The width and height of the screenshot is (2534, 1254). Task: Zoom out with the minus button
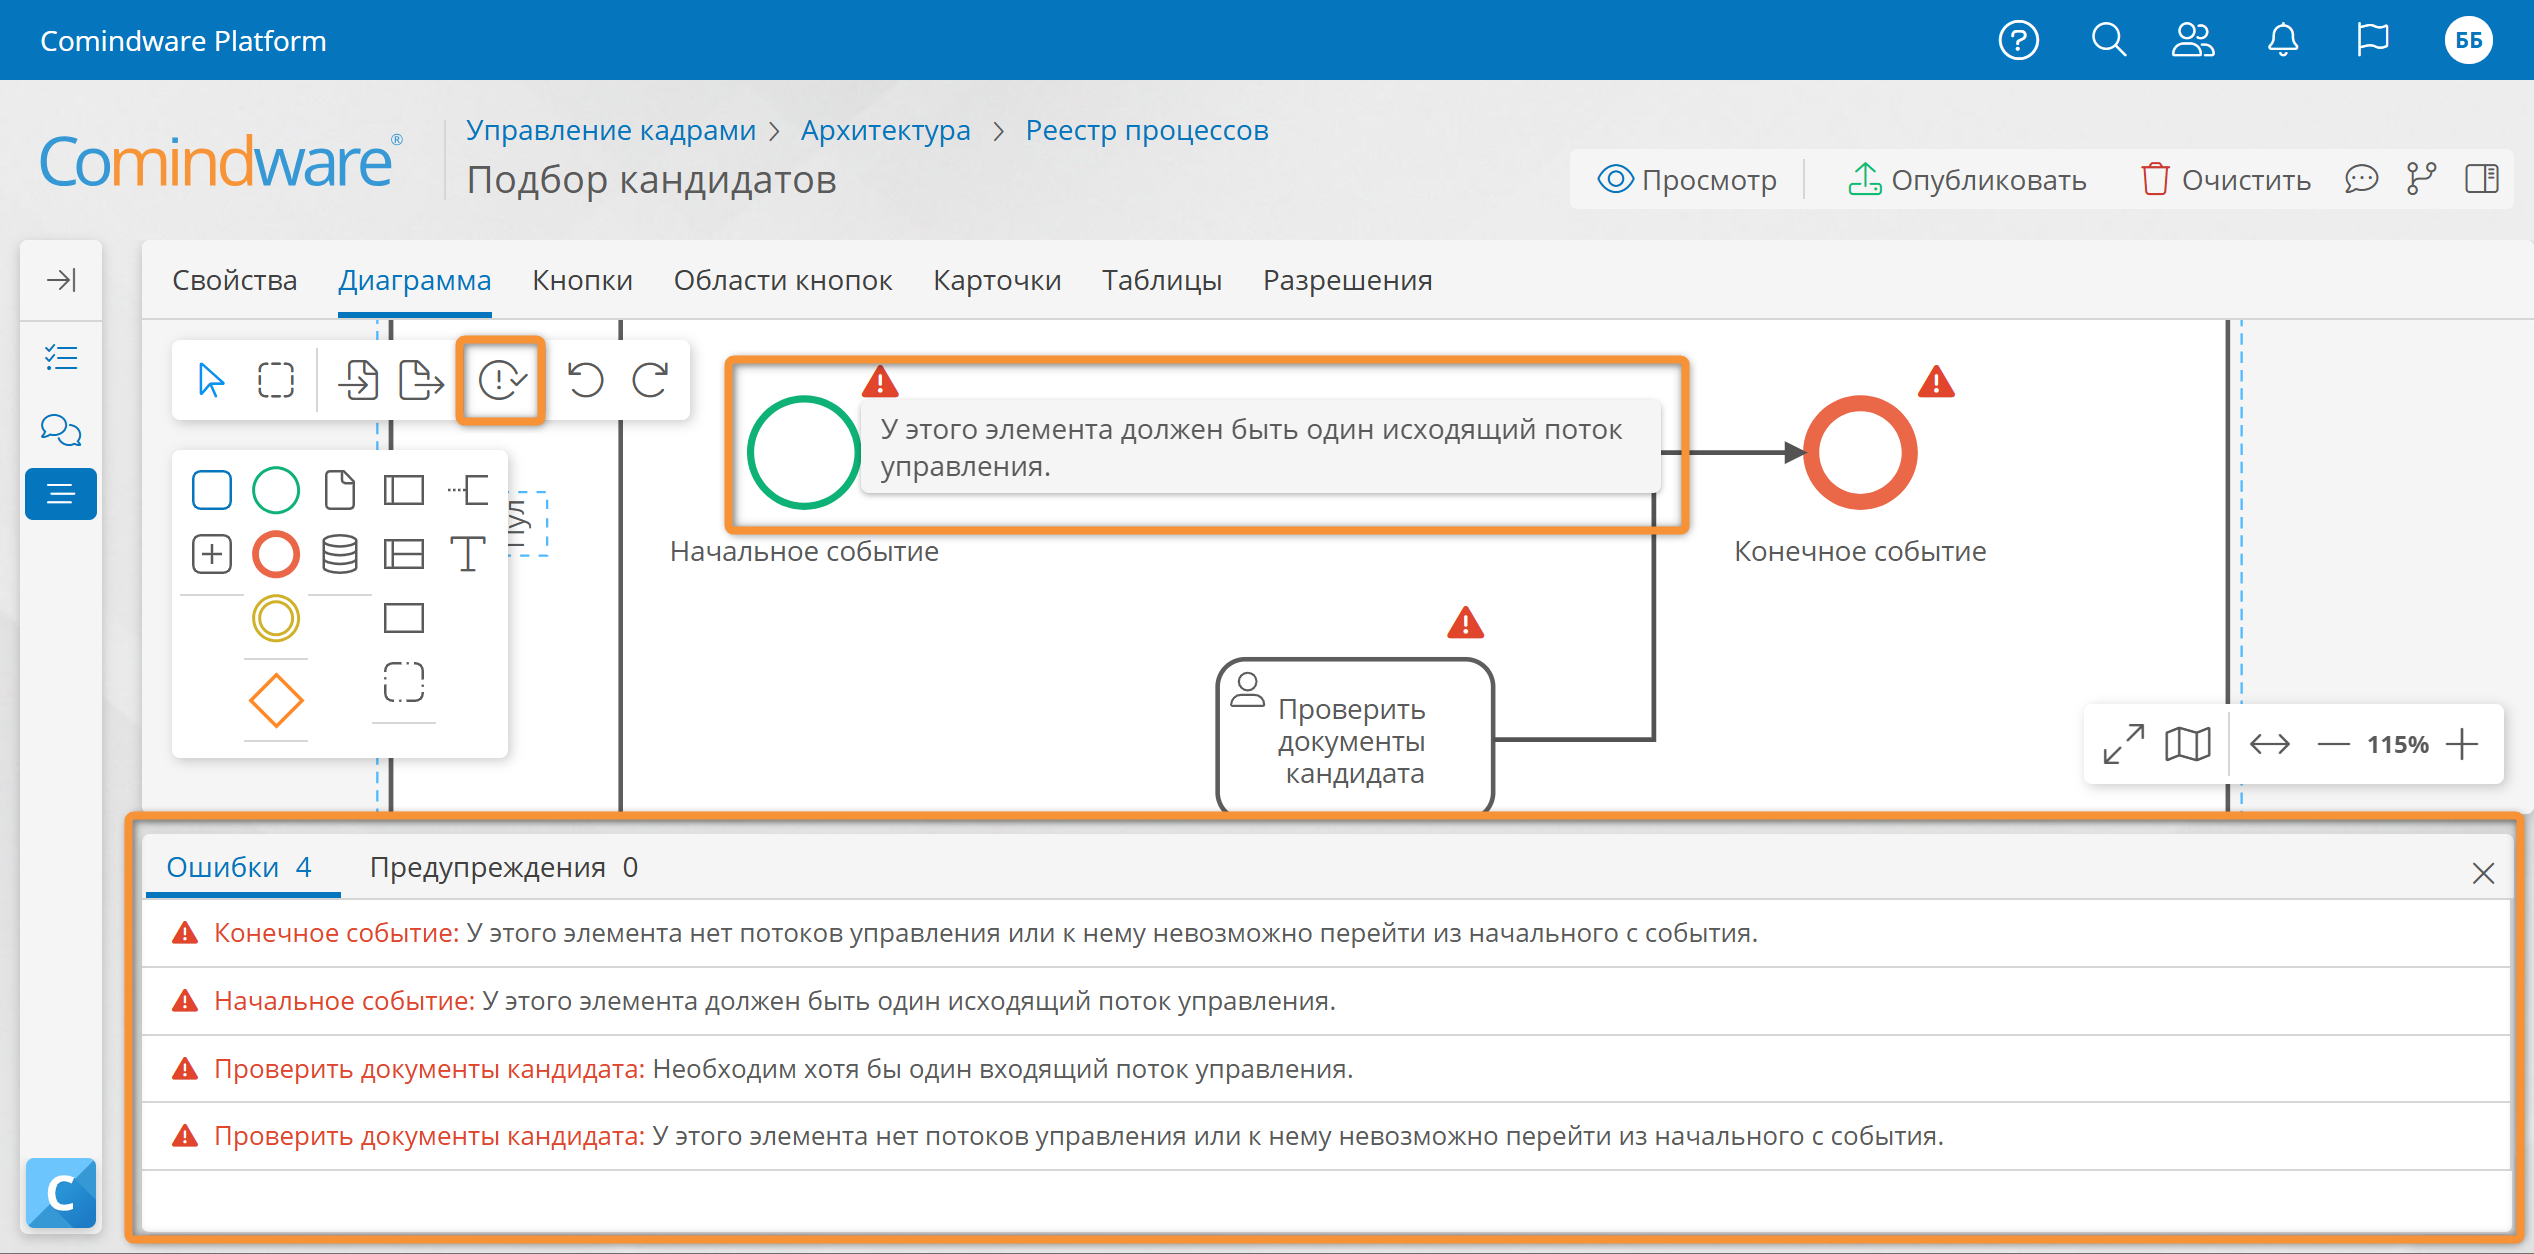click(x=2333, y=745)
